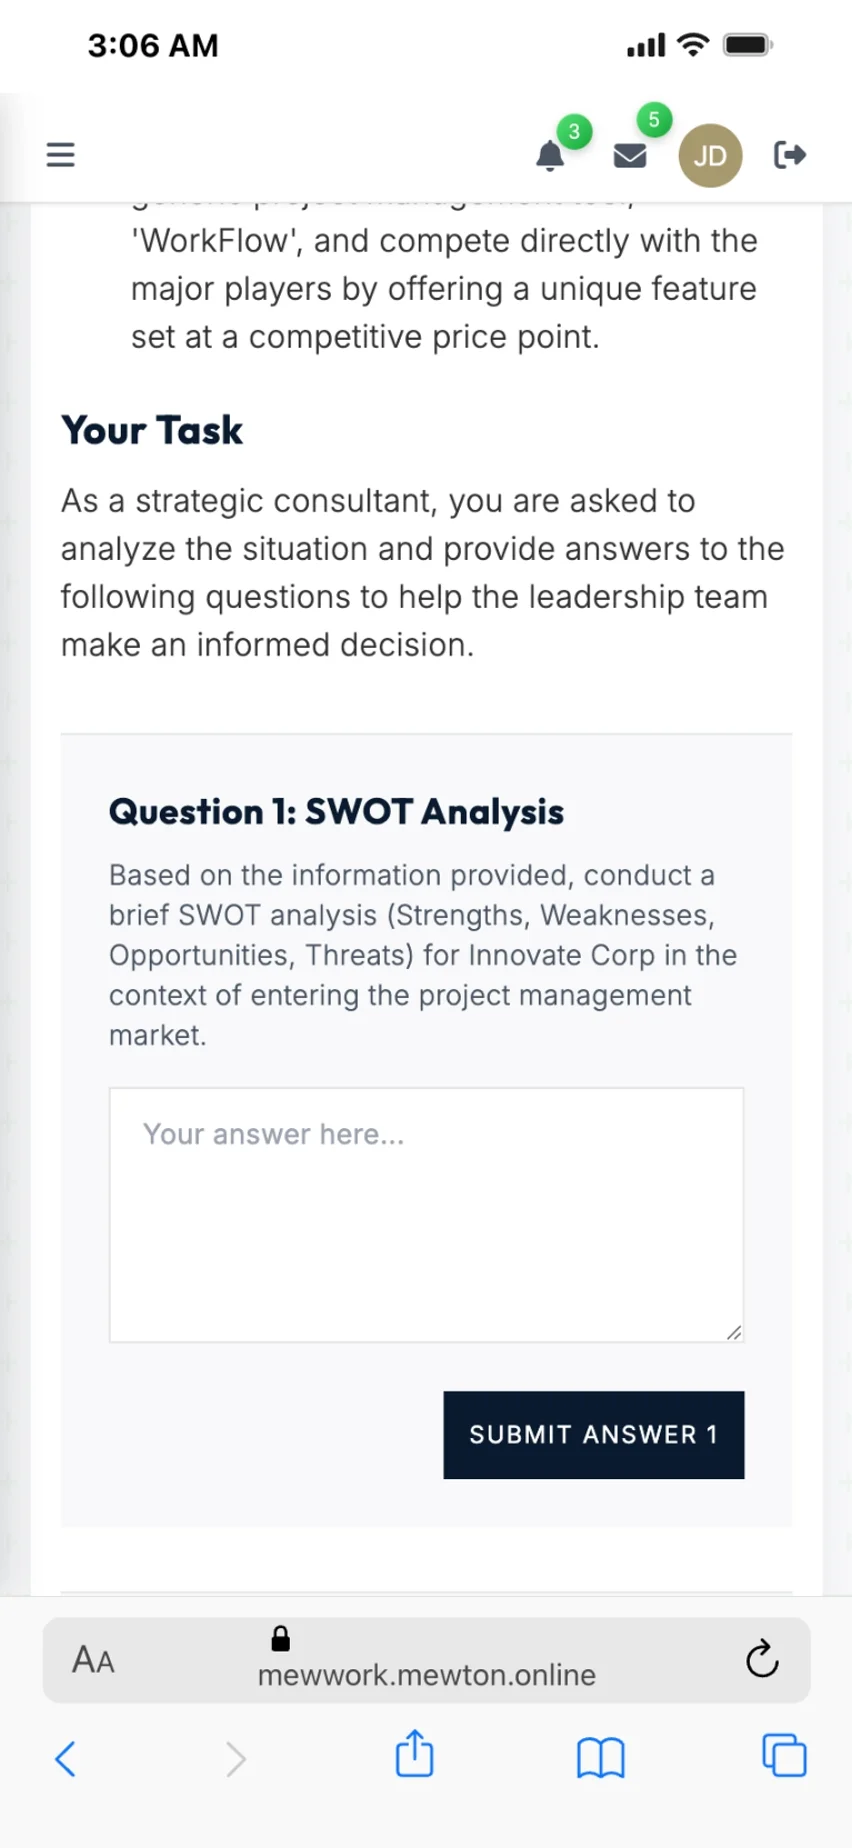Viewport: 852px width, 1848px height.
Task: Show Safari bookmarks
Action: (x=600, y=1757)
